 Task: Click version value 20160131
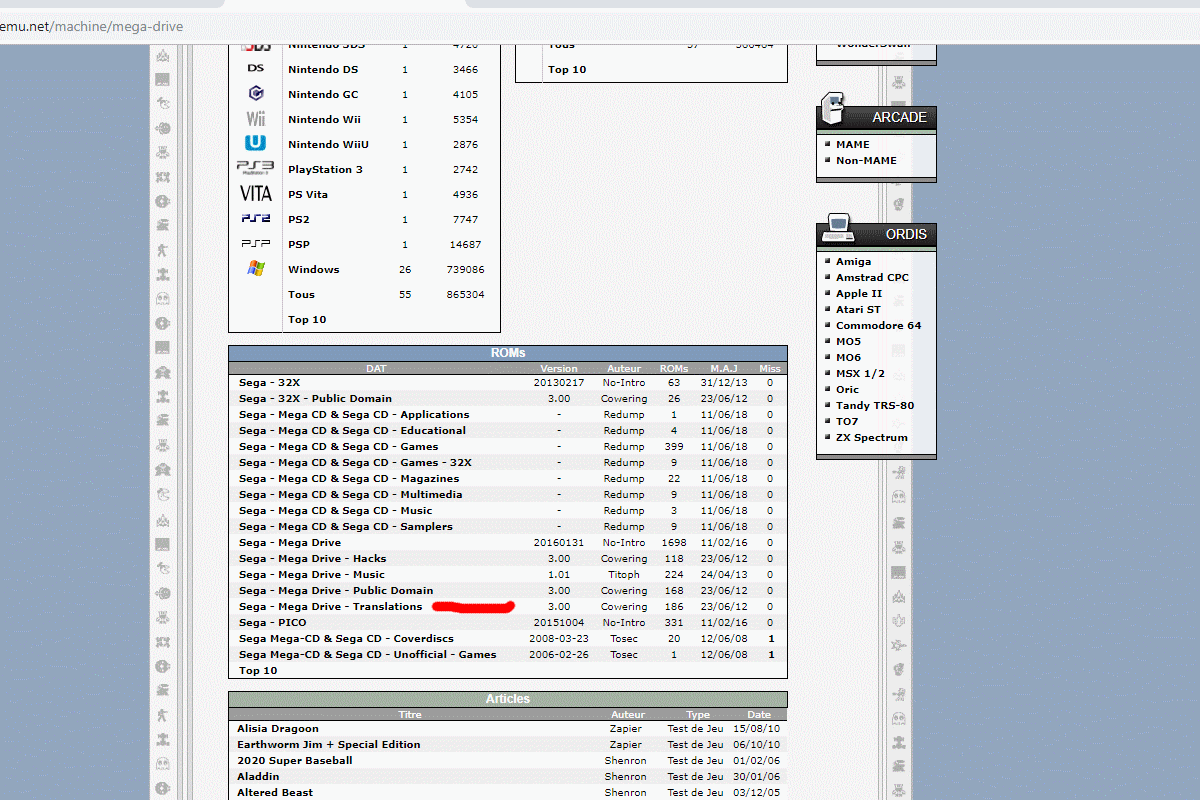(x=559, y=542)
